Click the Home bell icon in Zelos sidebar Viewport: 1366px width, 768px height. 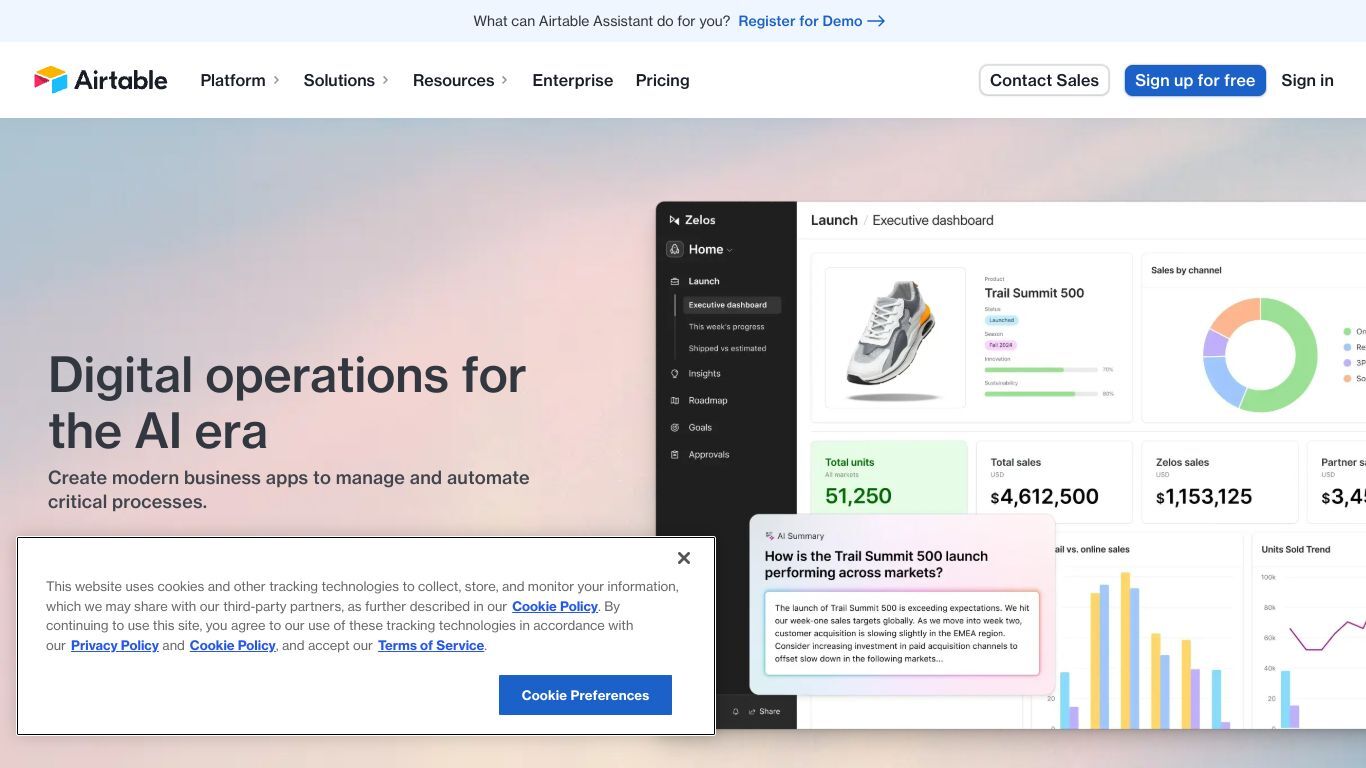point(675,249)
